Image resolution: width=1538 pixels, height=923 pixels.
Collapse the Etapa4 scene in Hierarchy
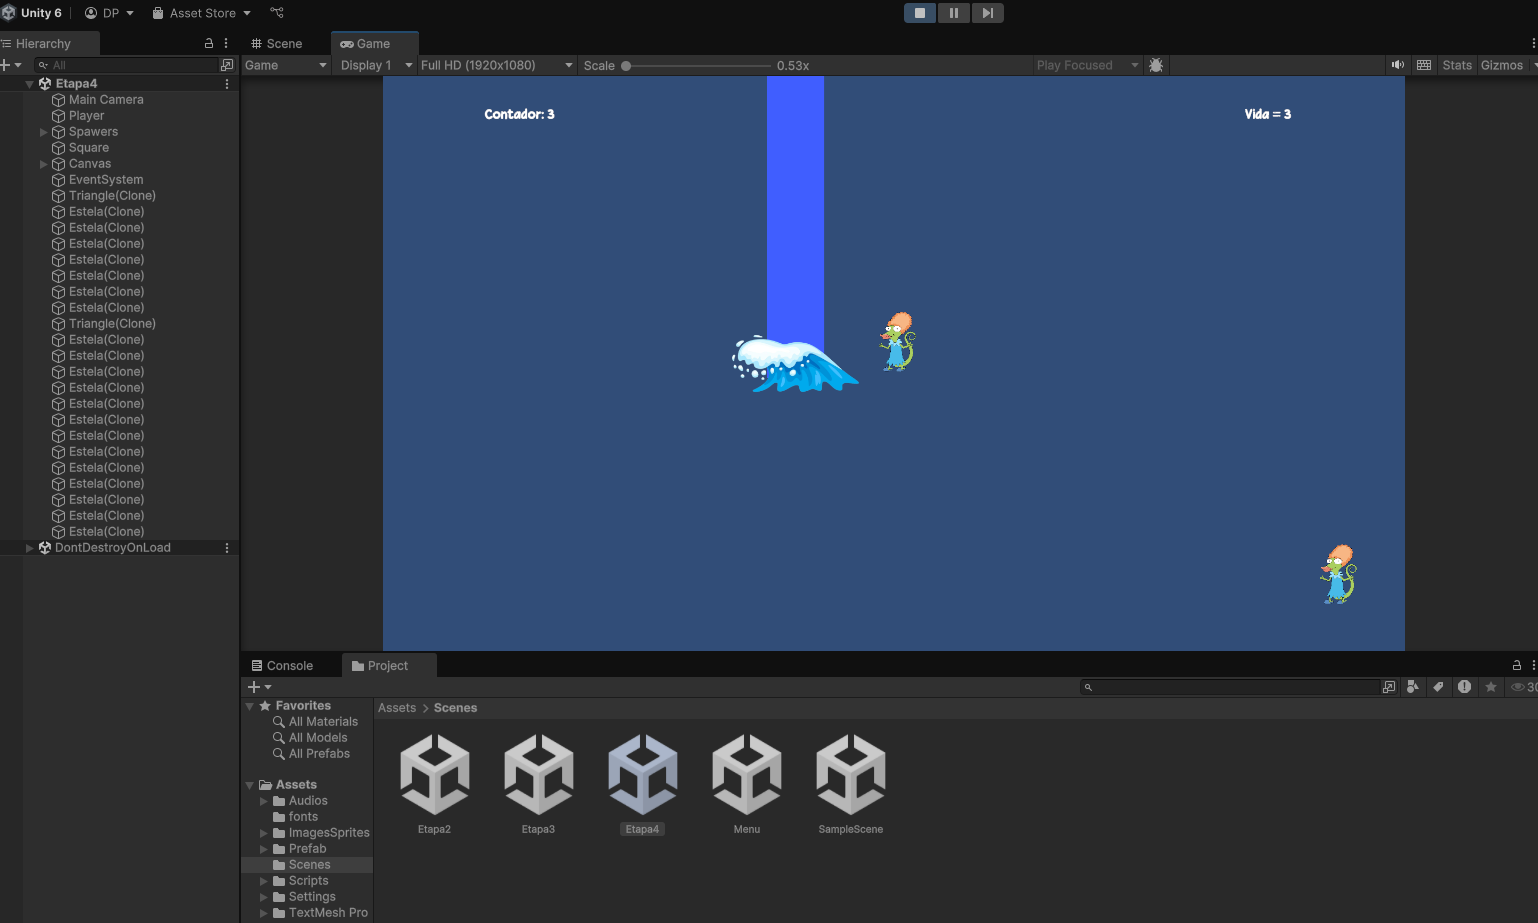click(x=29, y=84)
